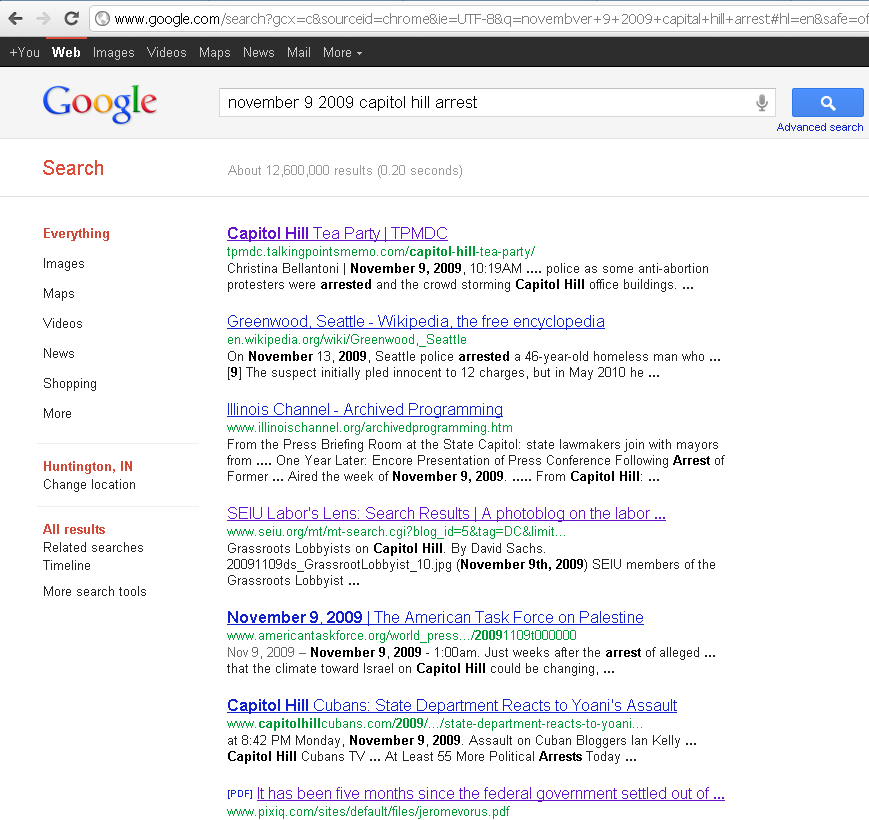Click the microphone voice search icon

pyautogui.click(x=762, y=102)
